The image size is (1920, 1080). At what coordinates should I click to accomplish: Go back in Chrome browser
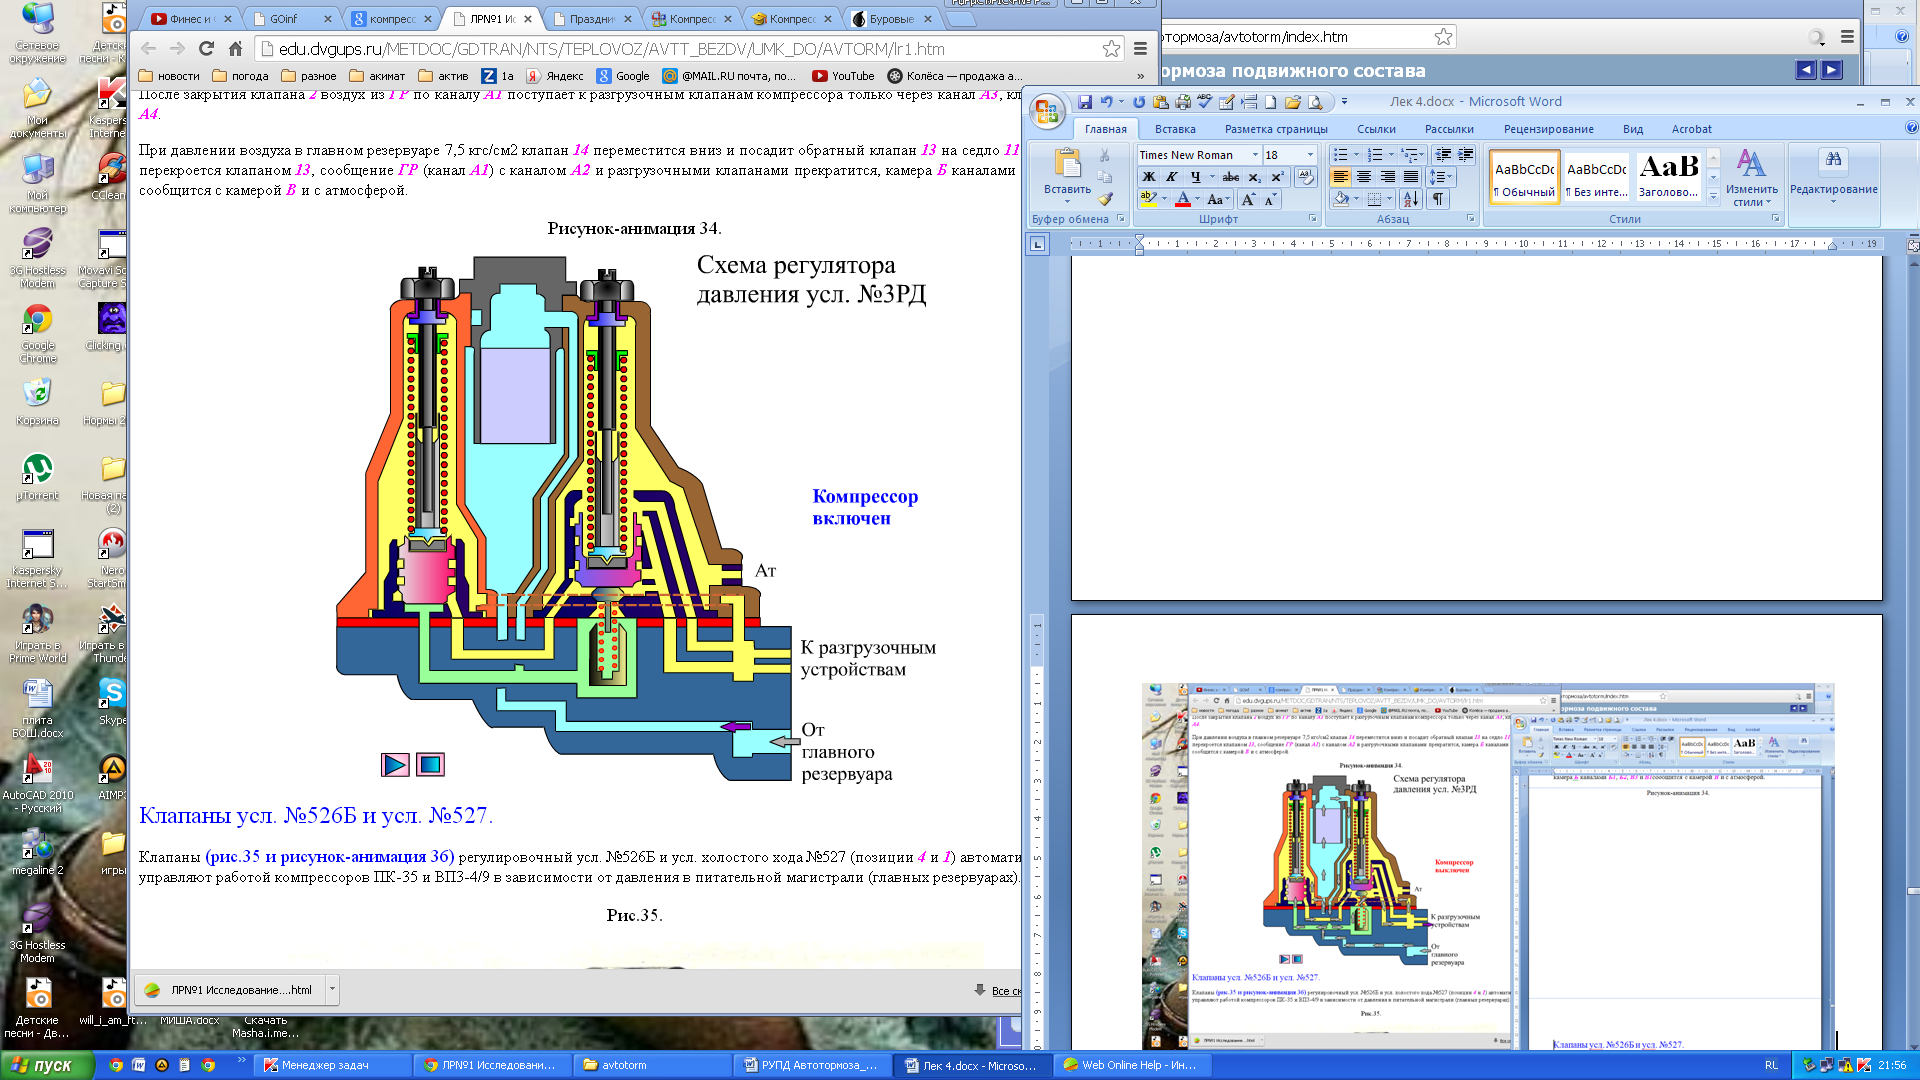[148, 48]
